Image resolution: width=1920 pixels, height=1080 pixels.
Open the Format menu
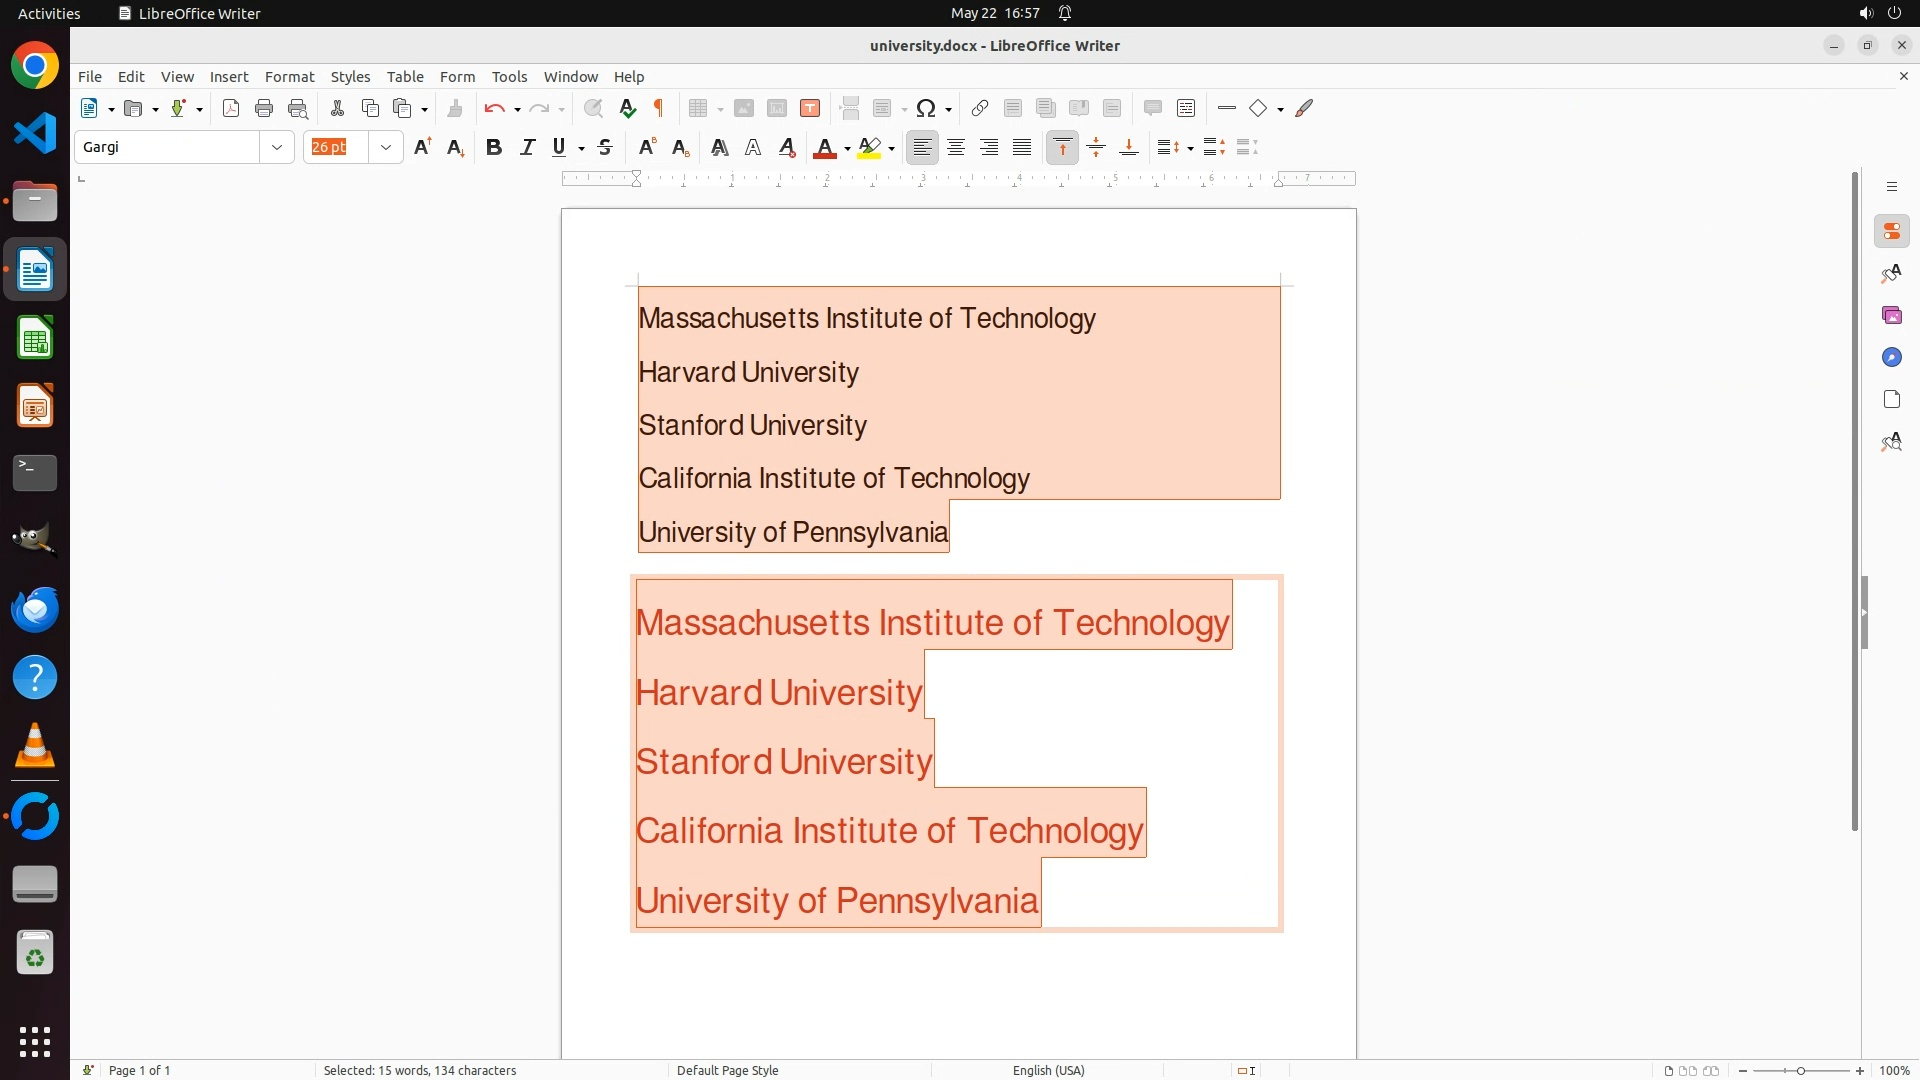[x=289, y=76]
